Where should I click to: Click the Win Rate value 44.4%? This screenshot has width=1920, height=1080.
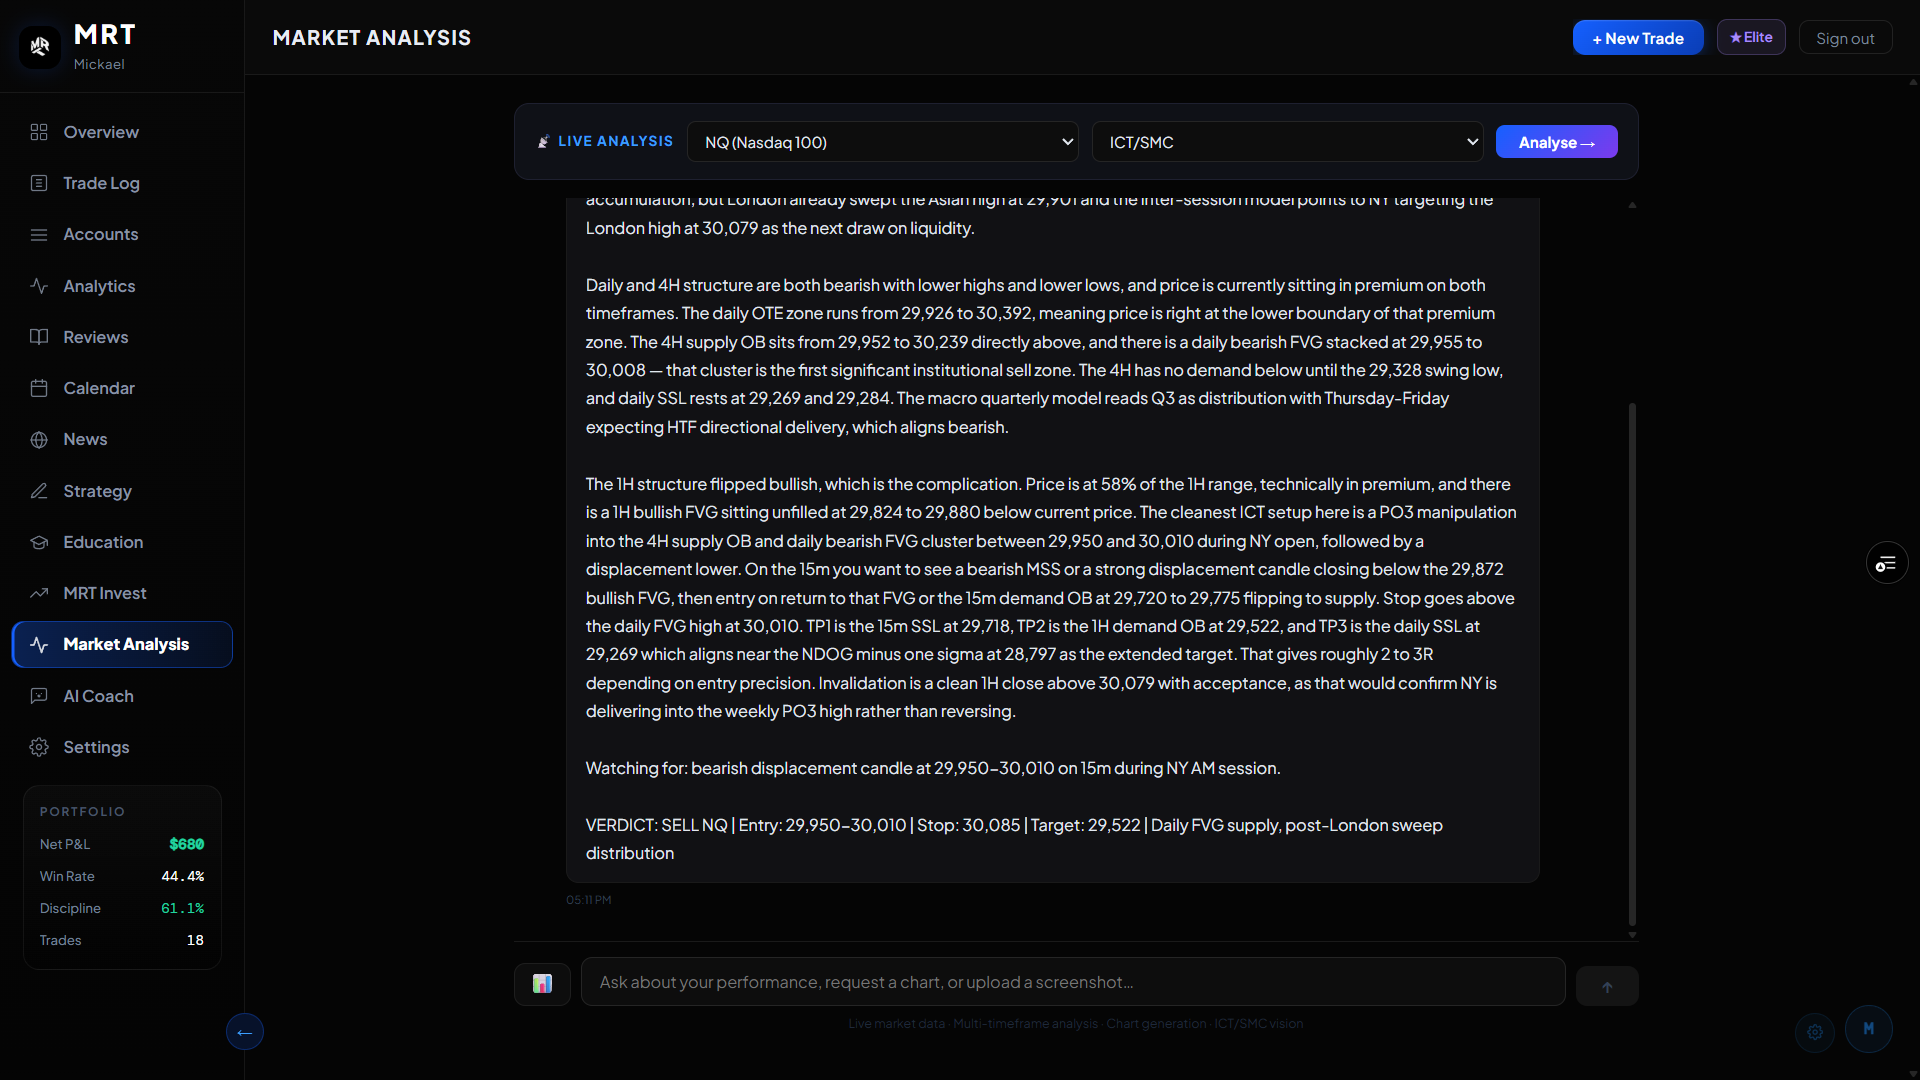pos(183,876)
